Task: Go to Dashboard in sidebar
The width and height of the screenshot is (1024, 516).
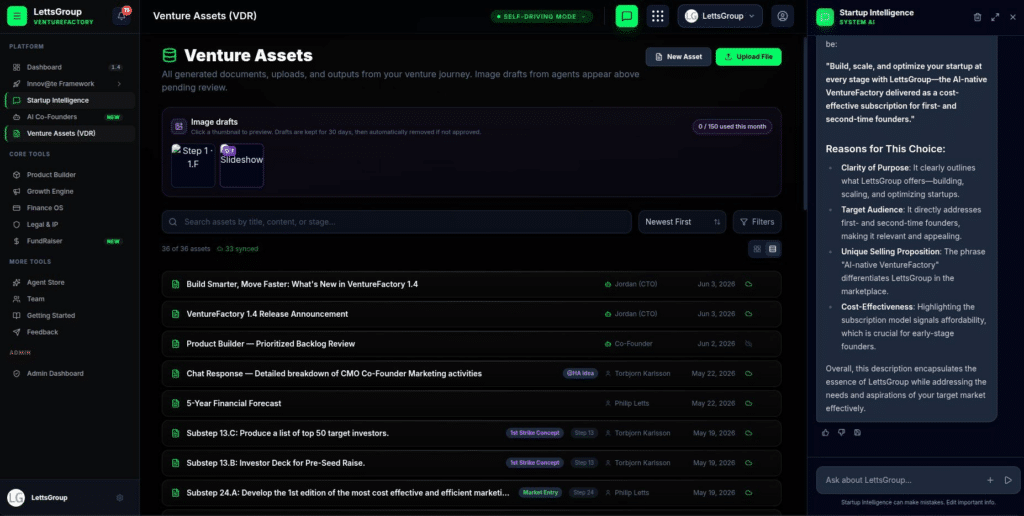Action: tap(68, 67)
